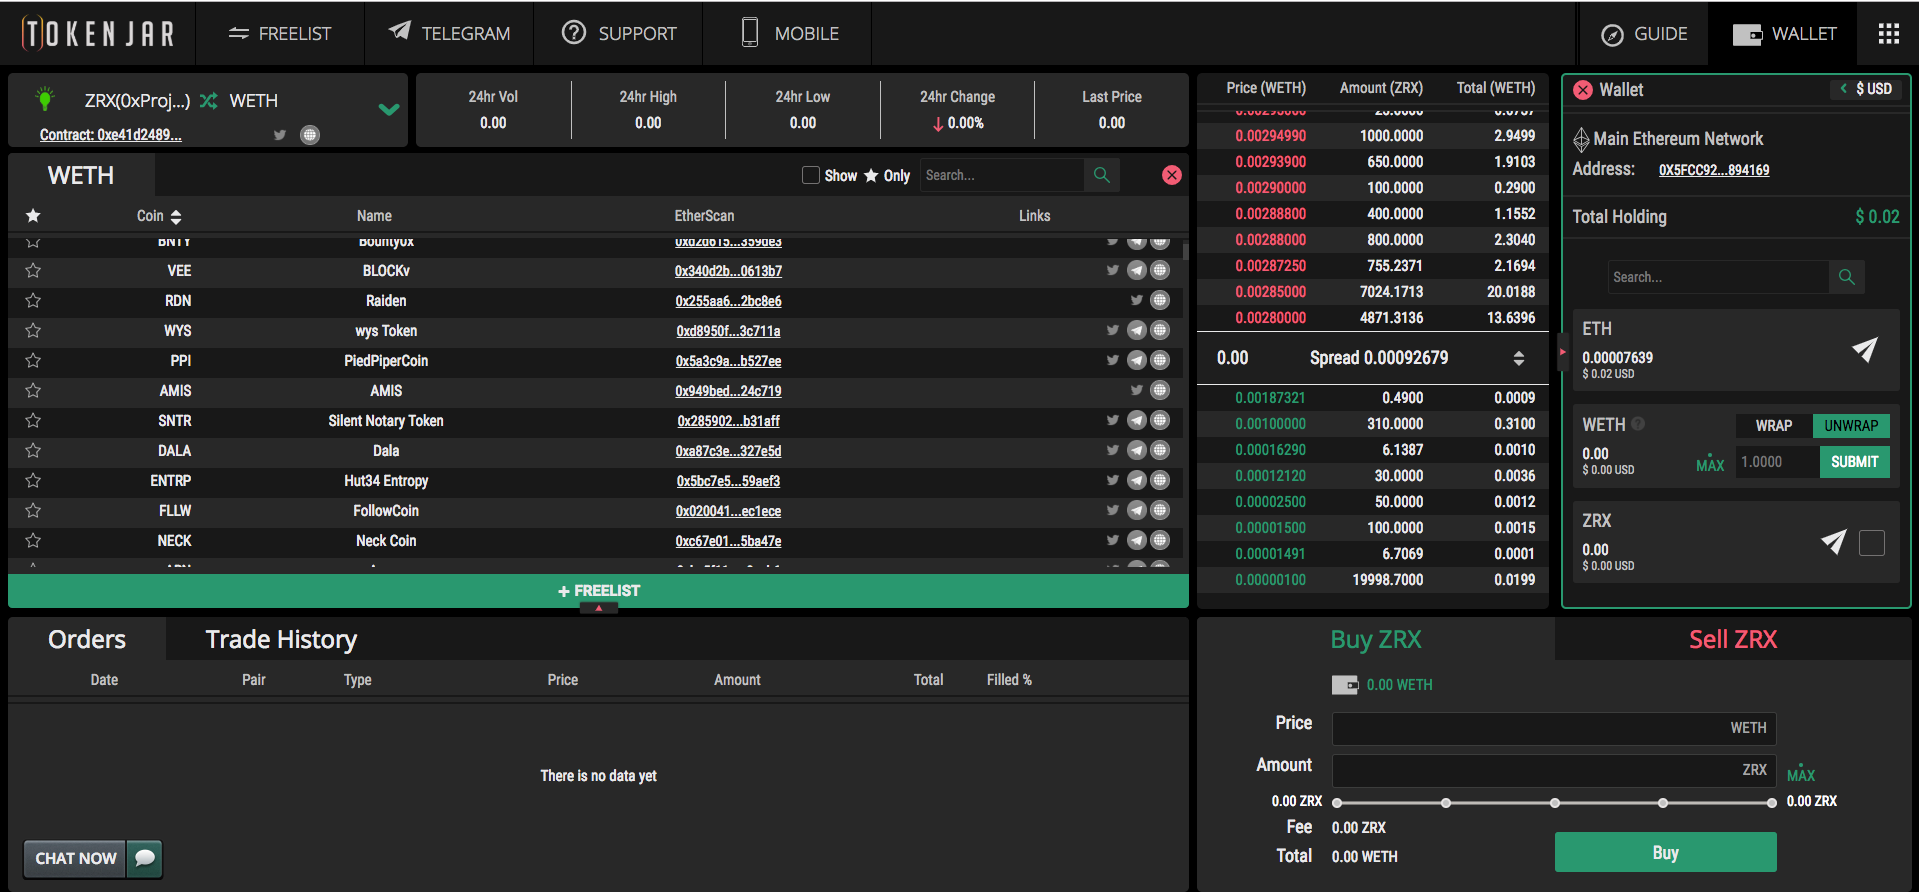Viewport: 1919px width, 892px height.
Task: Click the search magnifier in the coin list
Action: pos(1102,175)
